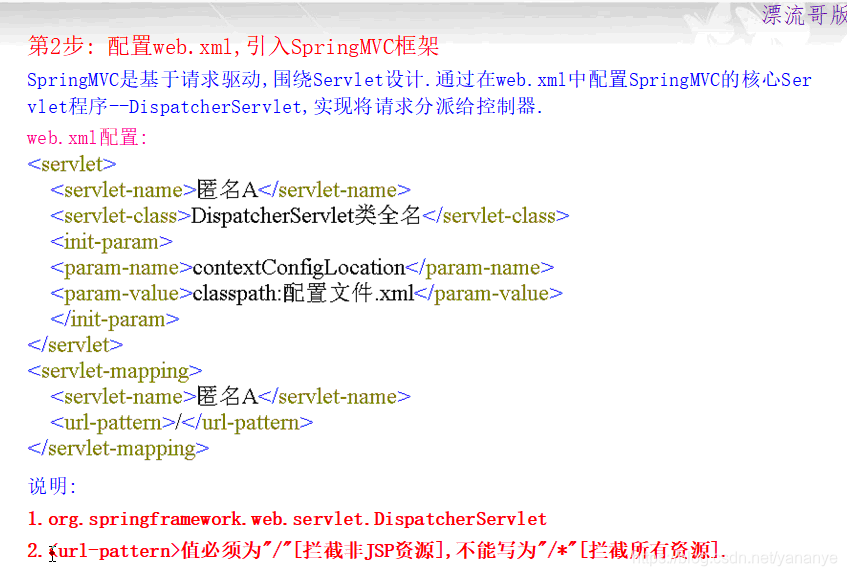This screenshot has height=576, width=847.
Task: Click the '<init-param>' opening tag
Action: point(111,242)
